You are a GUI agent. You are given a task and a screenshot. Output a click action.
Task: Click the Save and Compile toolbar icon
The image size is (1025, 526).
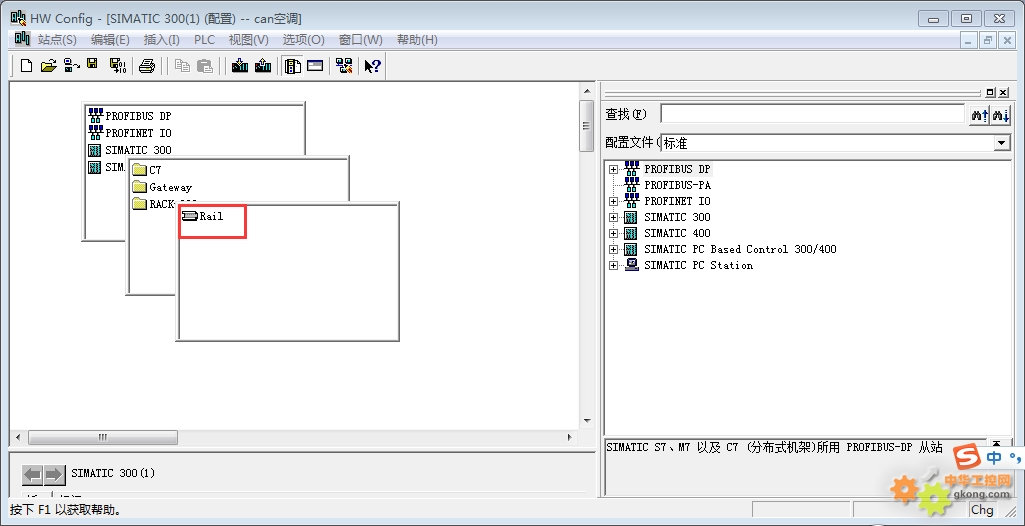coord(118,65)
